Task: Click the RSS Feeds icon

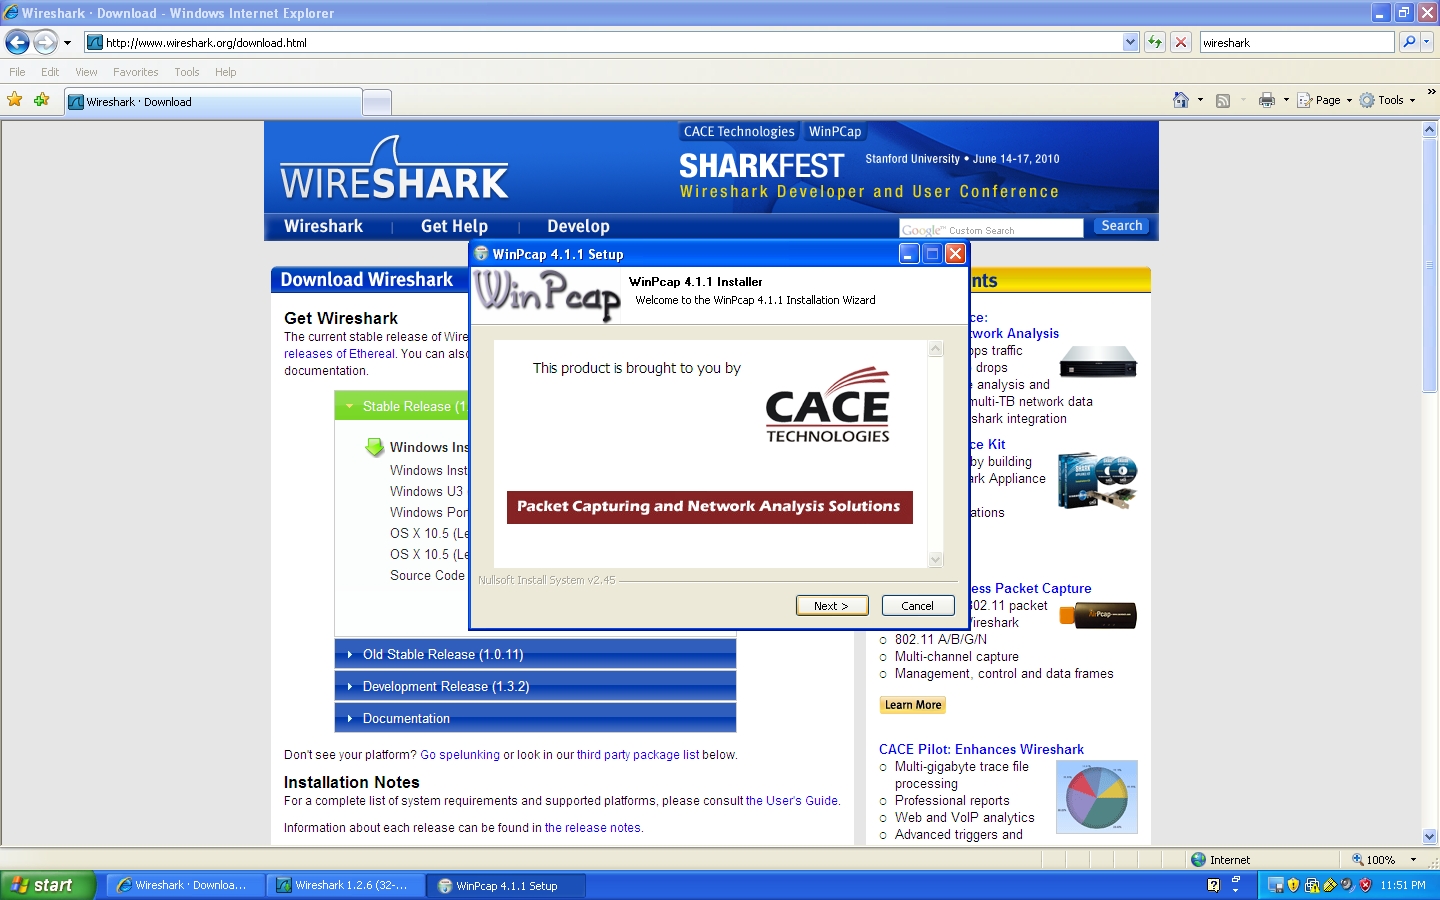Action: point(1222,100)
